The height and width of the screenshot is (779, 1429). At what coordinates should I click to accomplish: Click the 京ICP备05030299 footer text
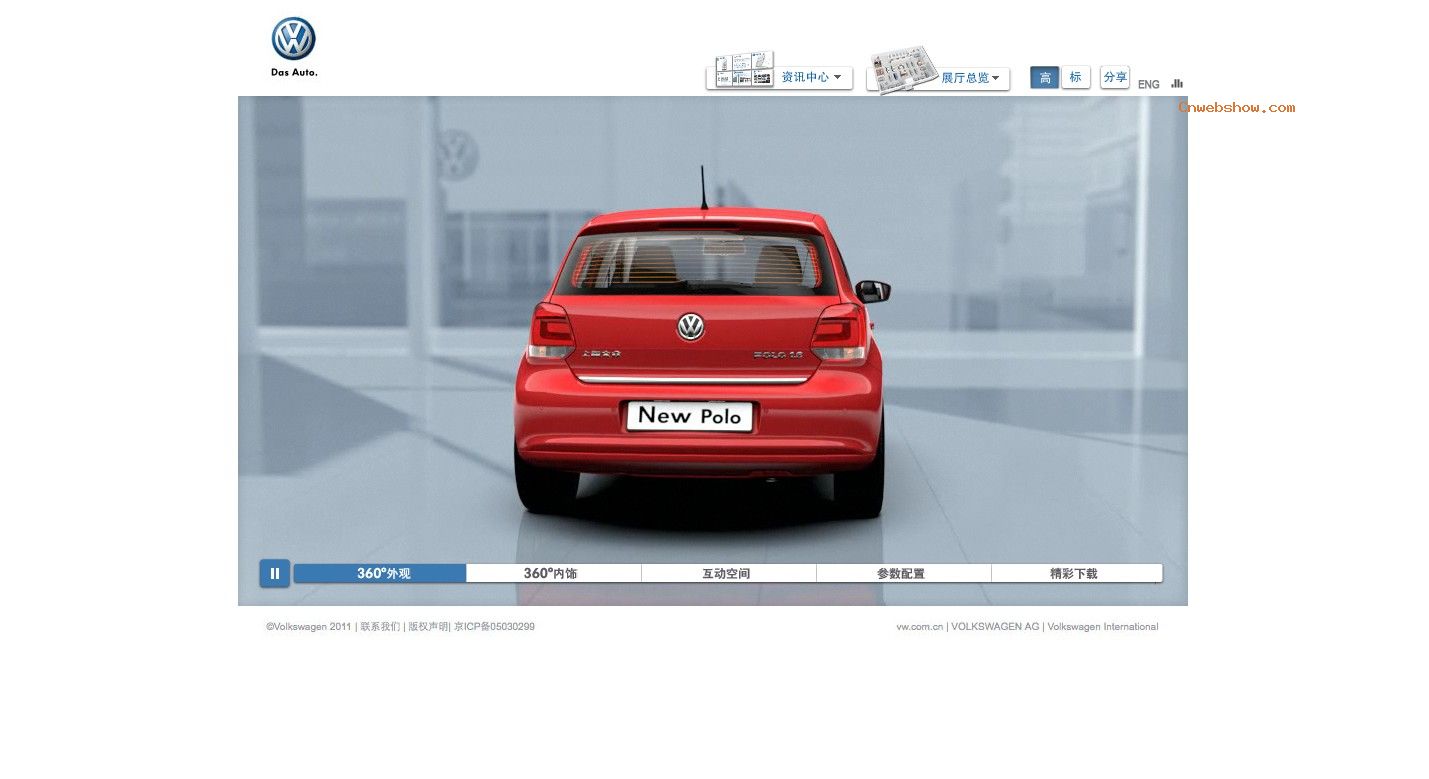pyautogui.click(x=495, y=627)
